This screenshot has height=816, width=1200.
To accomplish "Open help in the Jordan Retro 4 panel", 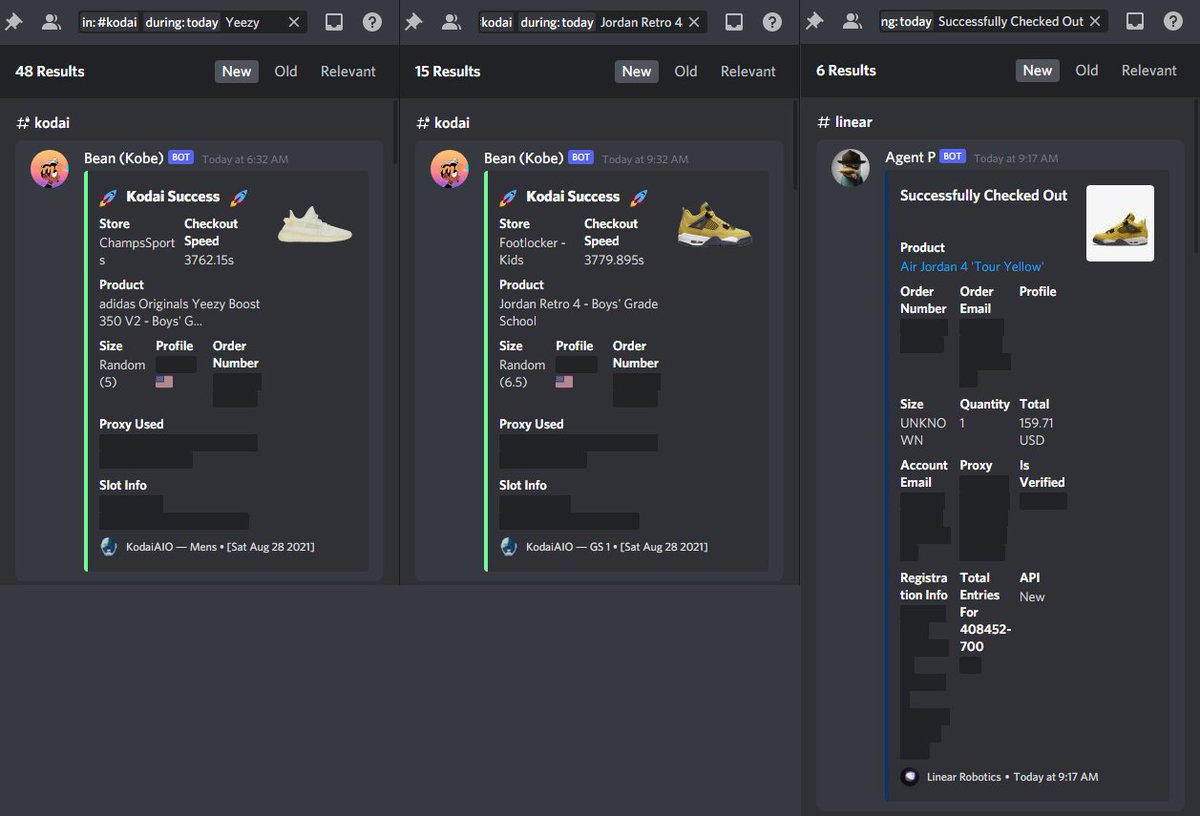I will 772,22.
